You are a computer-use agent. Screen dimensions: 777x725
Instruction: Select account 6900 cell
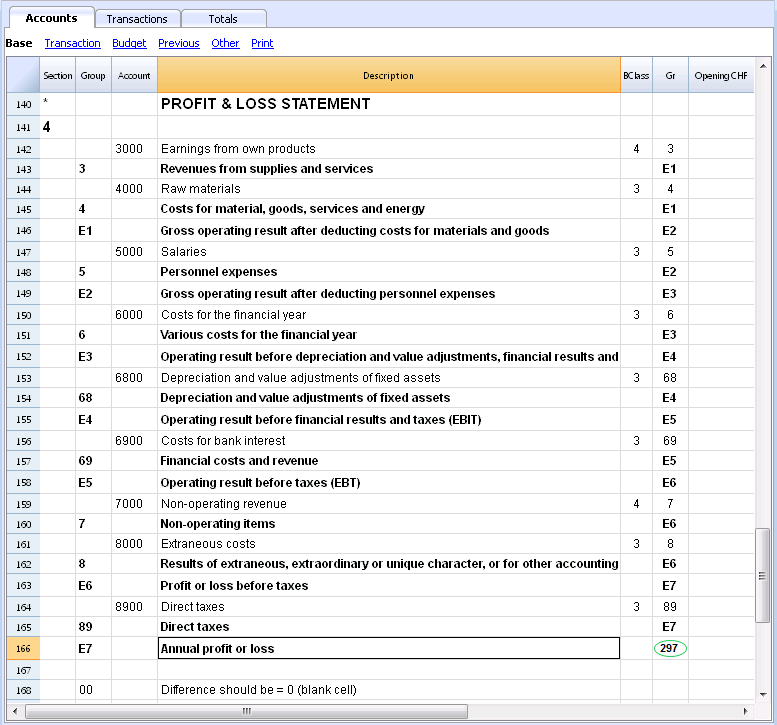click(x=134, y=441)
